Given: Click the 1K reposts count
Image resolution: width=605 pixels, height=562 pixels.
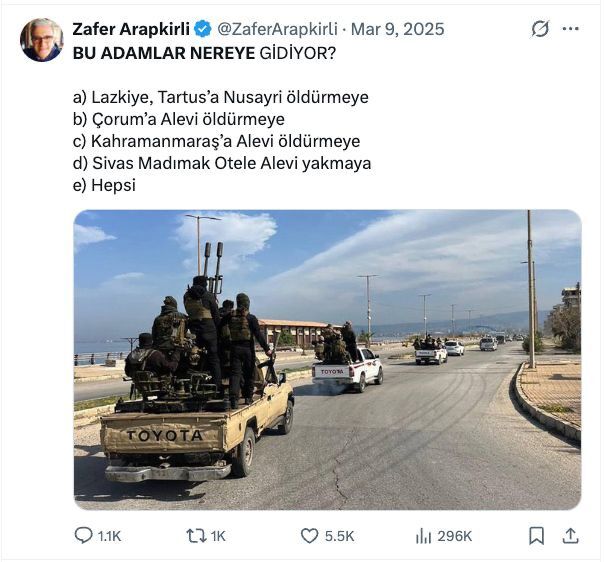Looking at the screenshot, I should tap(218, 536).
